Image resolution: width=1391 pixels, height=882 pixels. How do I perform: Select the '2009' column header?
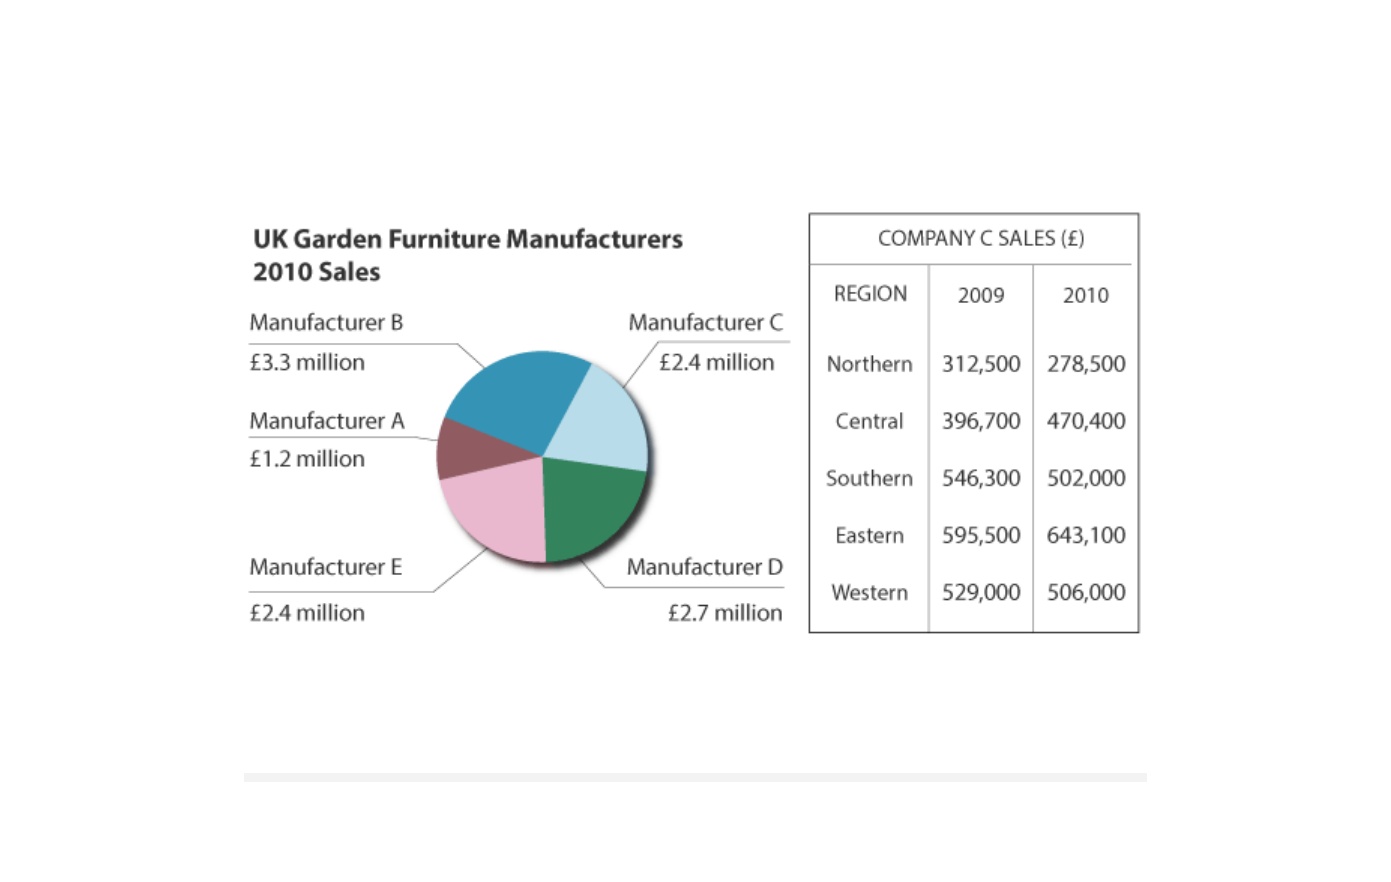click(981, 295)
